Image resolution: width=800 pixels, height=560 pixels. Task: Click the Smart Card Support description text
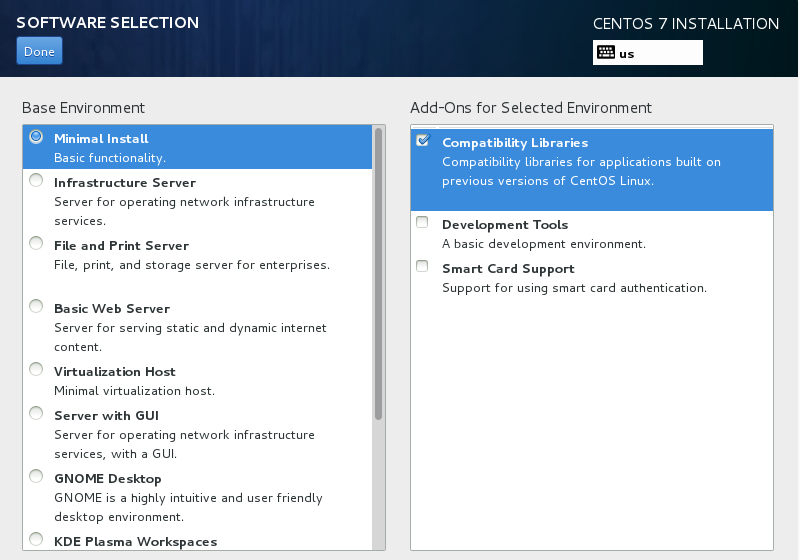[x=574, y=288]
